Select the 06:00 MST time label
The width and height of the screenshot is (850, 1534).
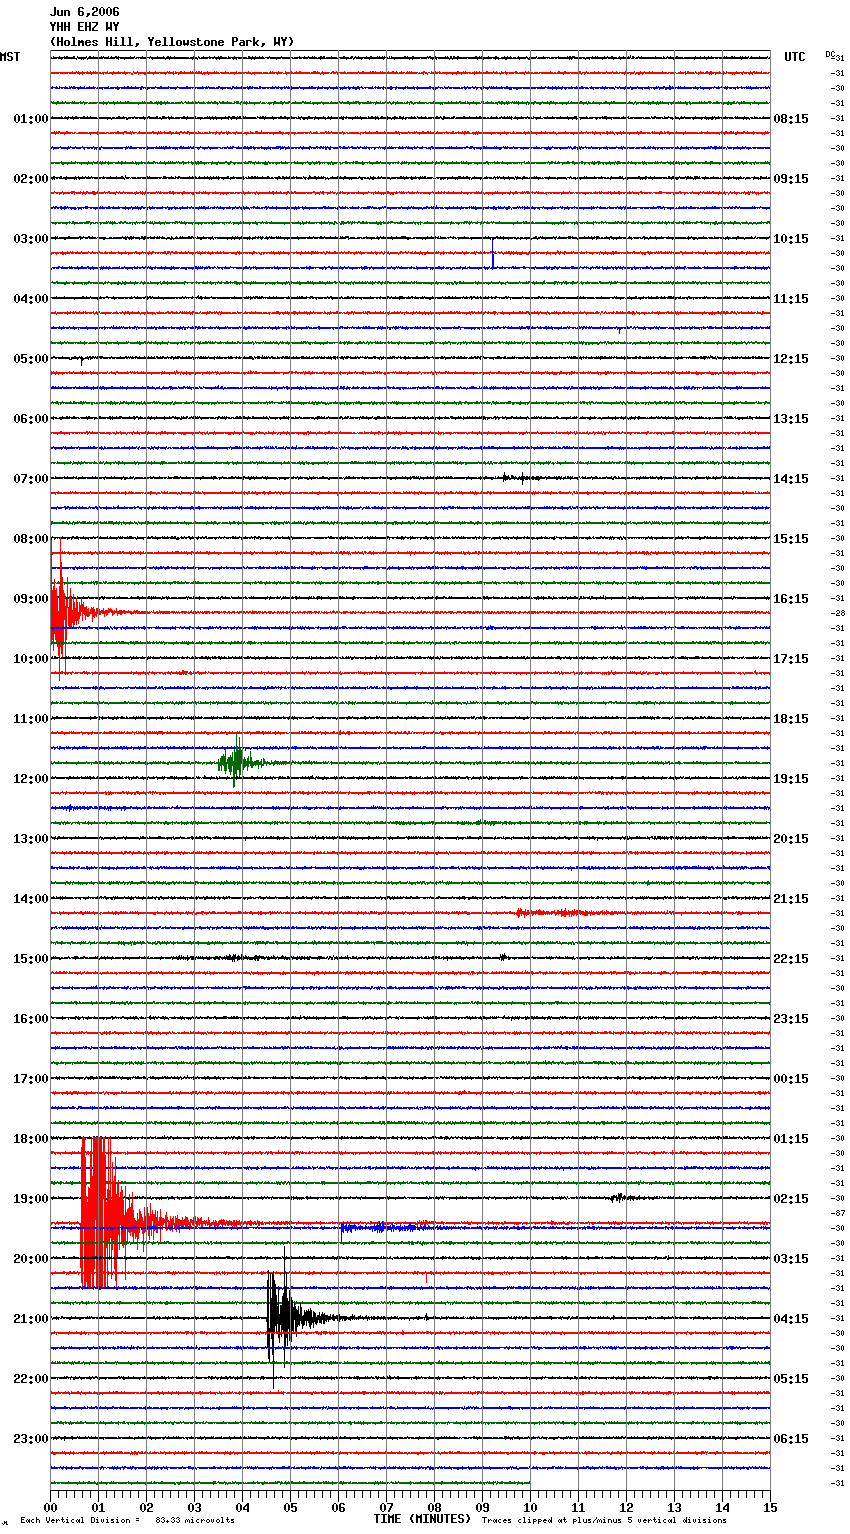(x=30, y=419)
